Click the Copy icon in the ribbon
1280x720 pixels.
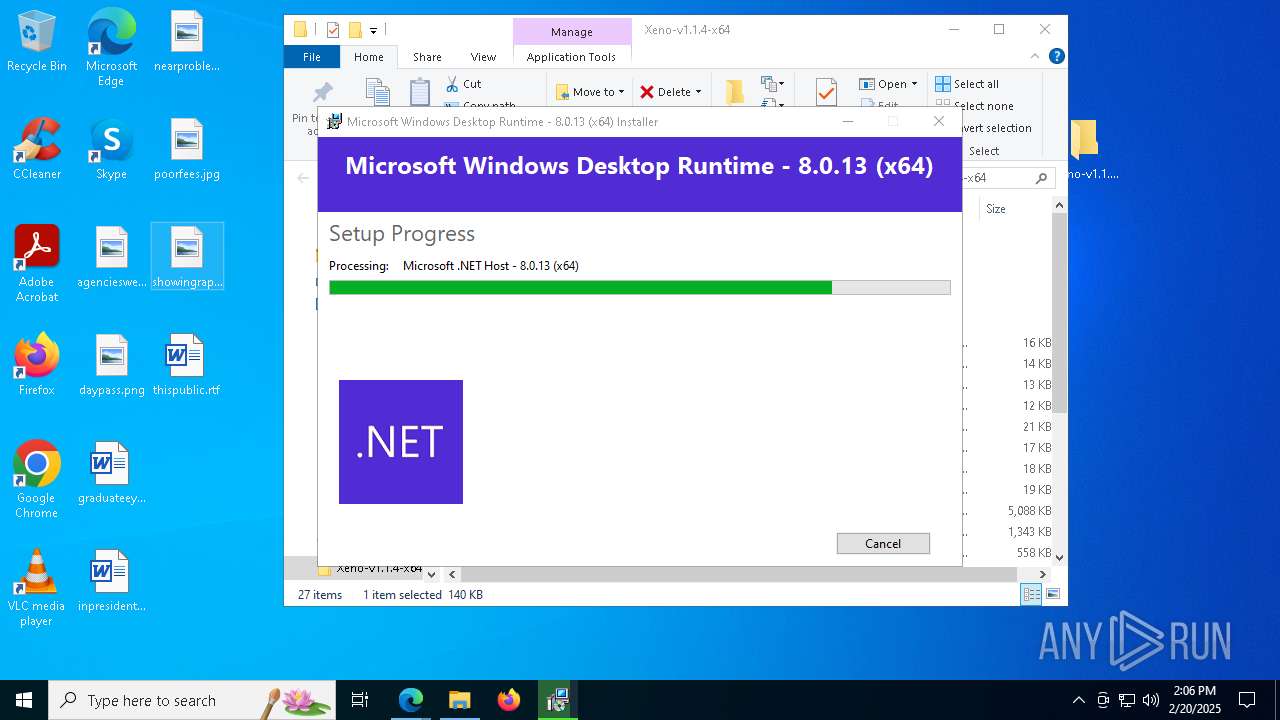pyautogui.click(x=378, y=92)
